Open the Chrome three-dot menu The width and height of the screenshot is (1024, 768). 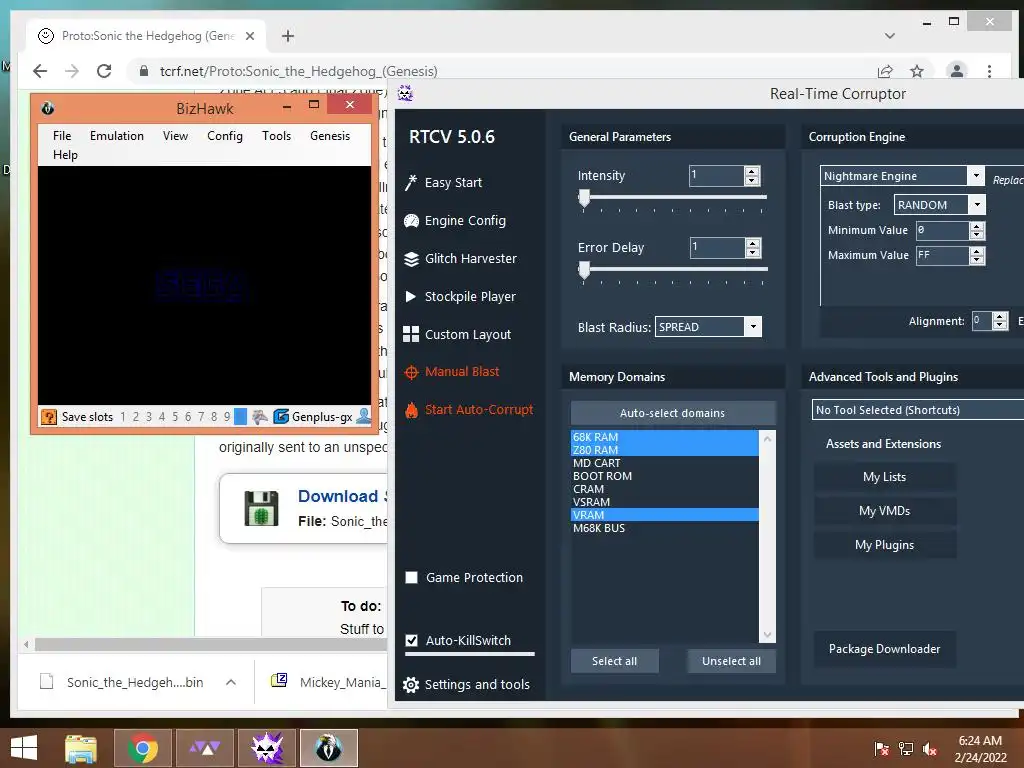[989, 71]
